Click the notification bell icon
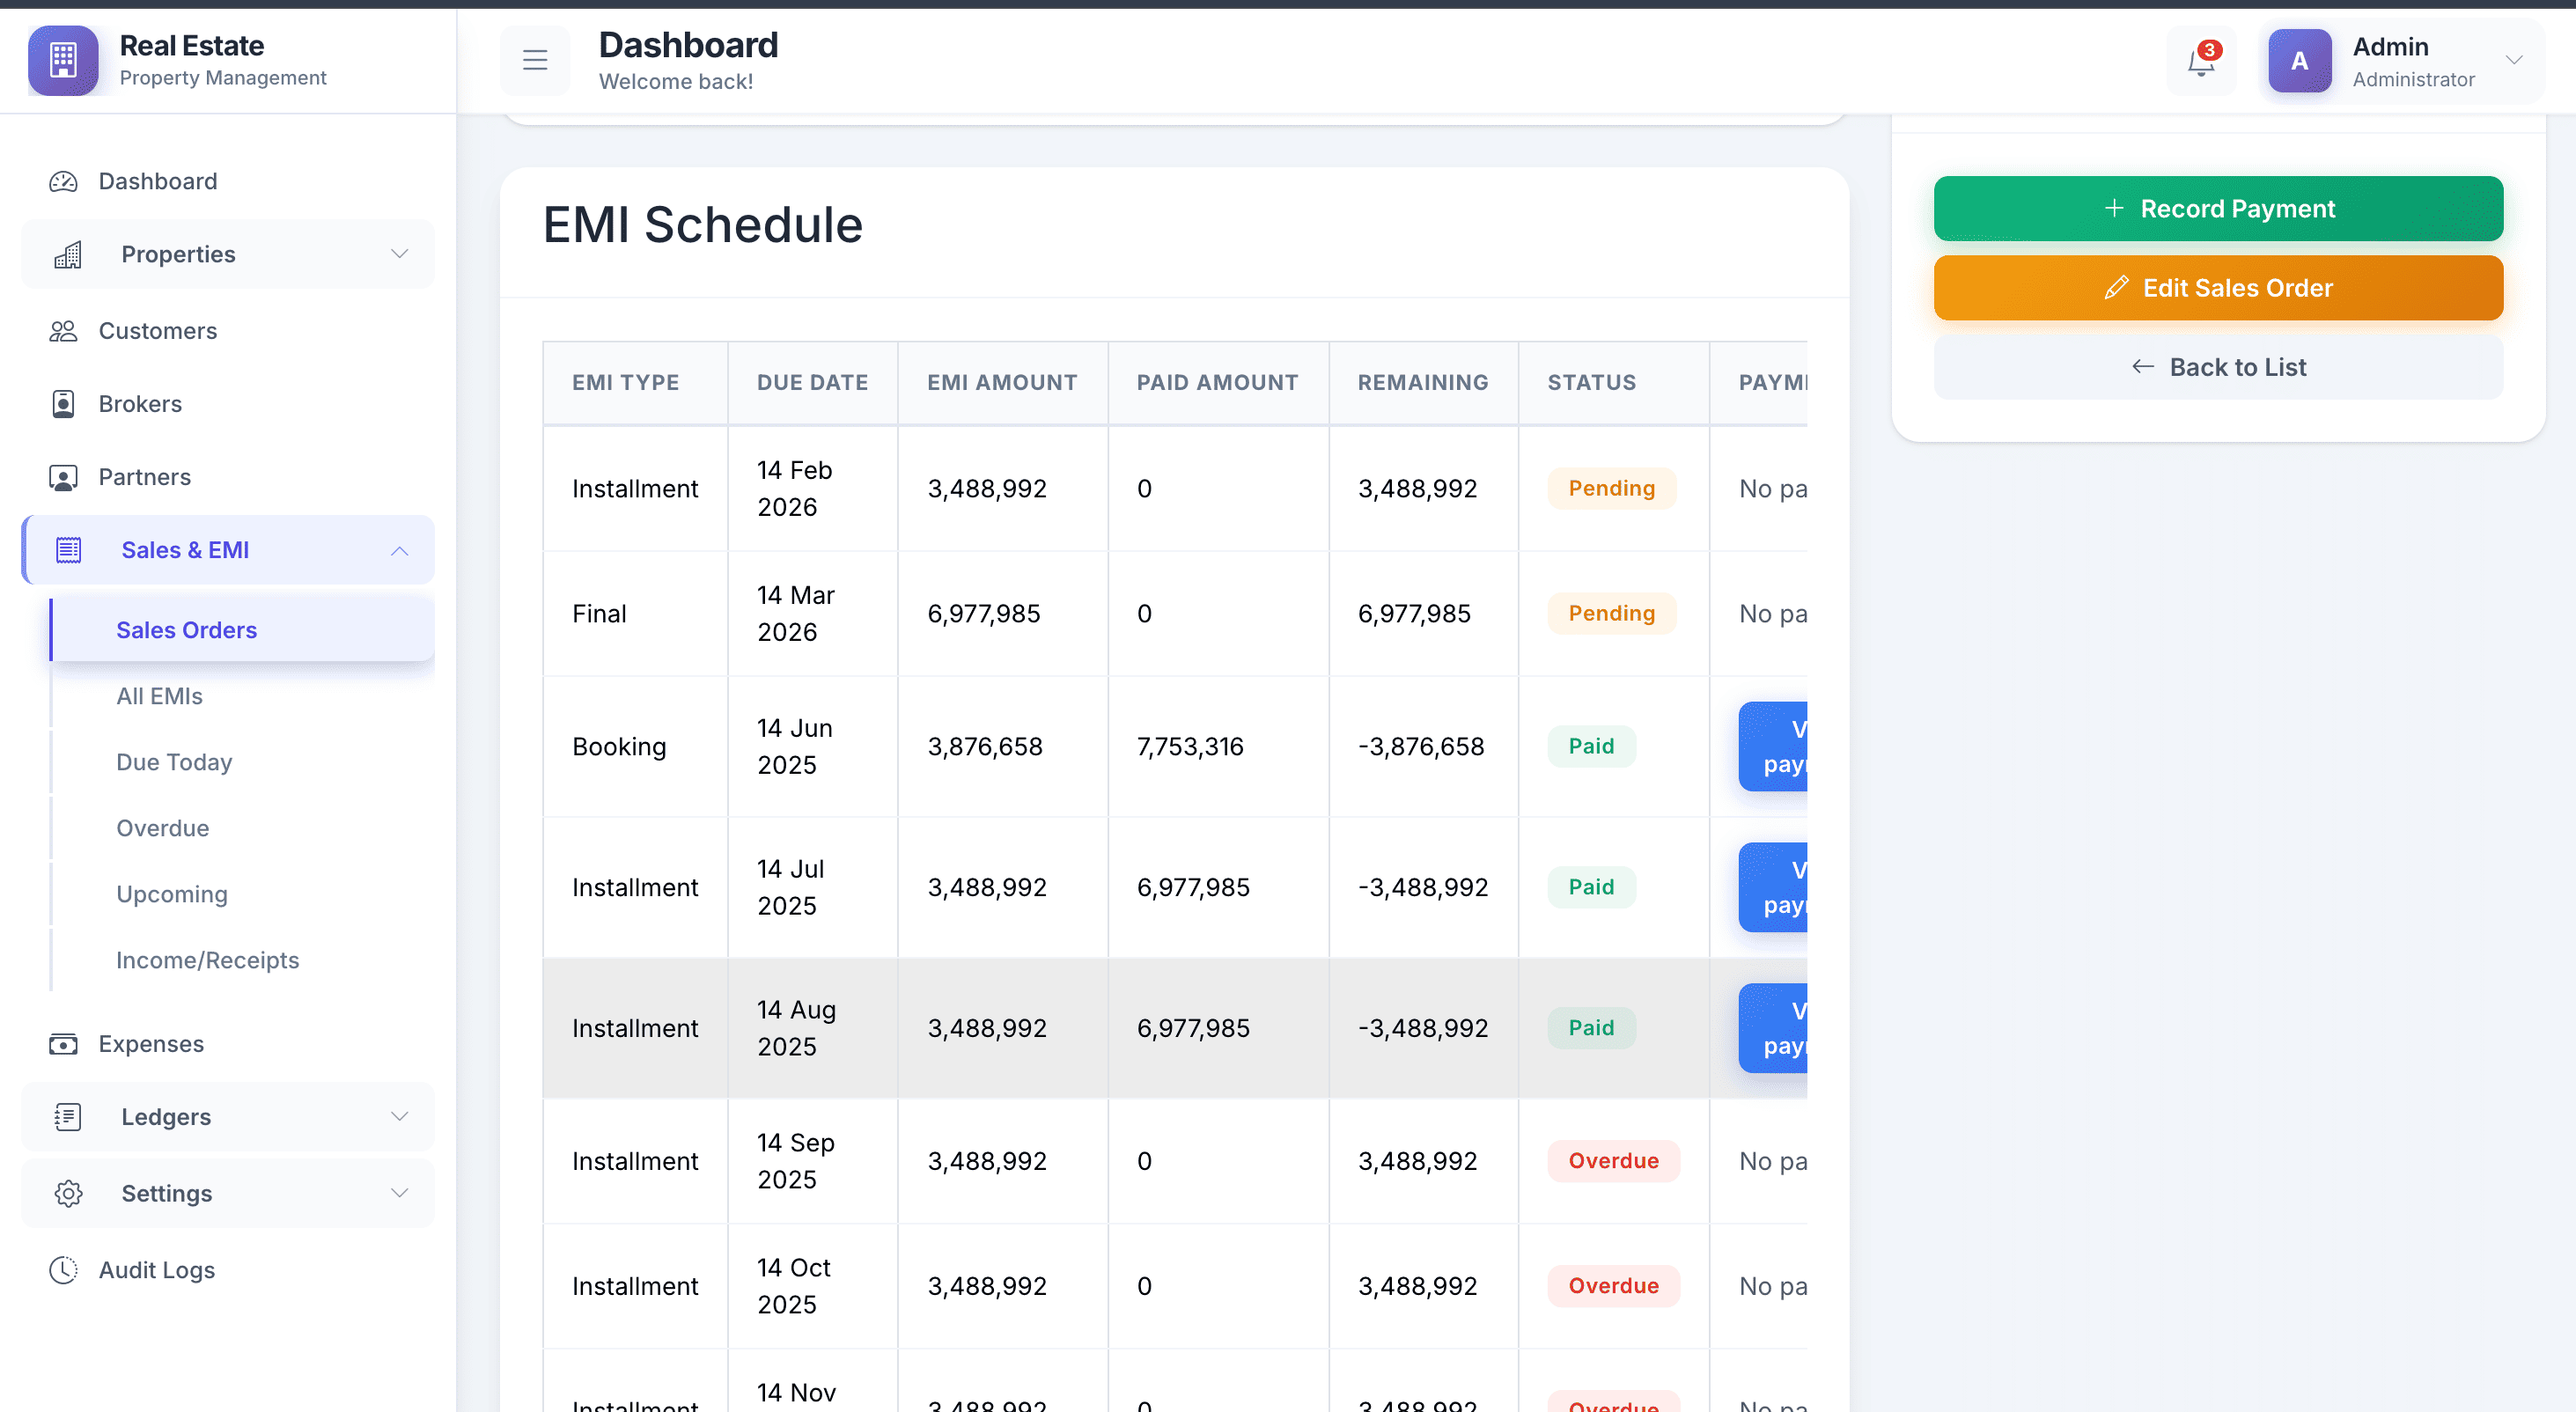 point(2200,62)
